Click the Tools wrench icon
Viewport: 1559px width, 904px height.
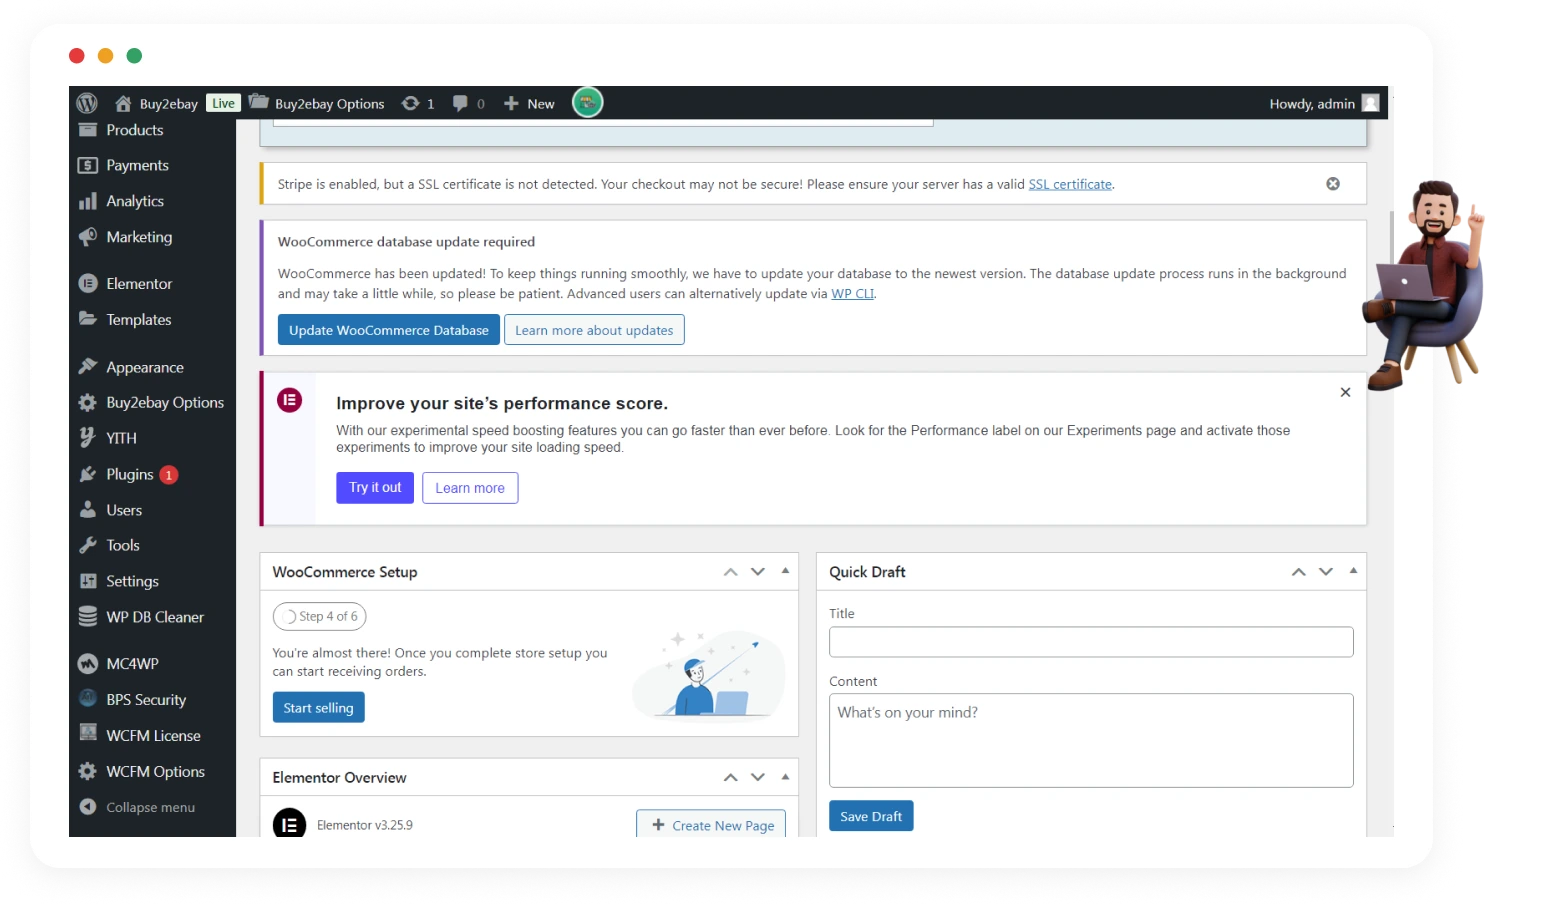pyautogui.click(x=88, y=545)
